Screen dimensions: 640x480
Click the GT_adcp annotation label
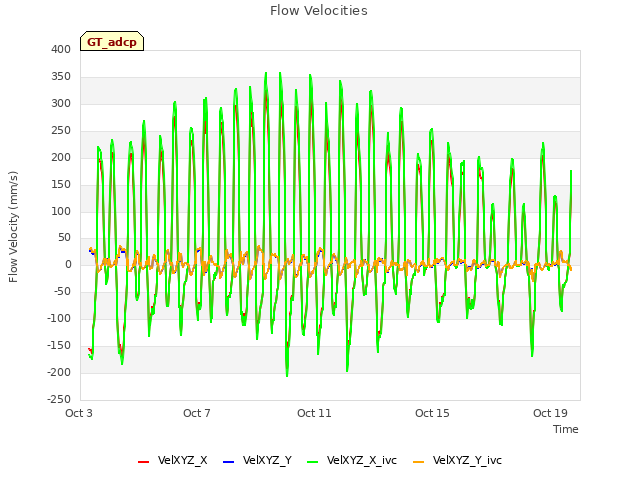tap(112, 41)
